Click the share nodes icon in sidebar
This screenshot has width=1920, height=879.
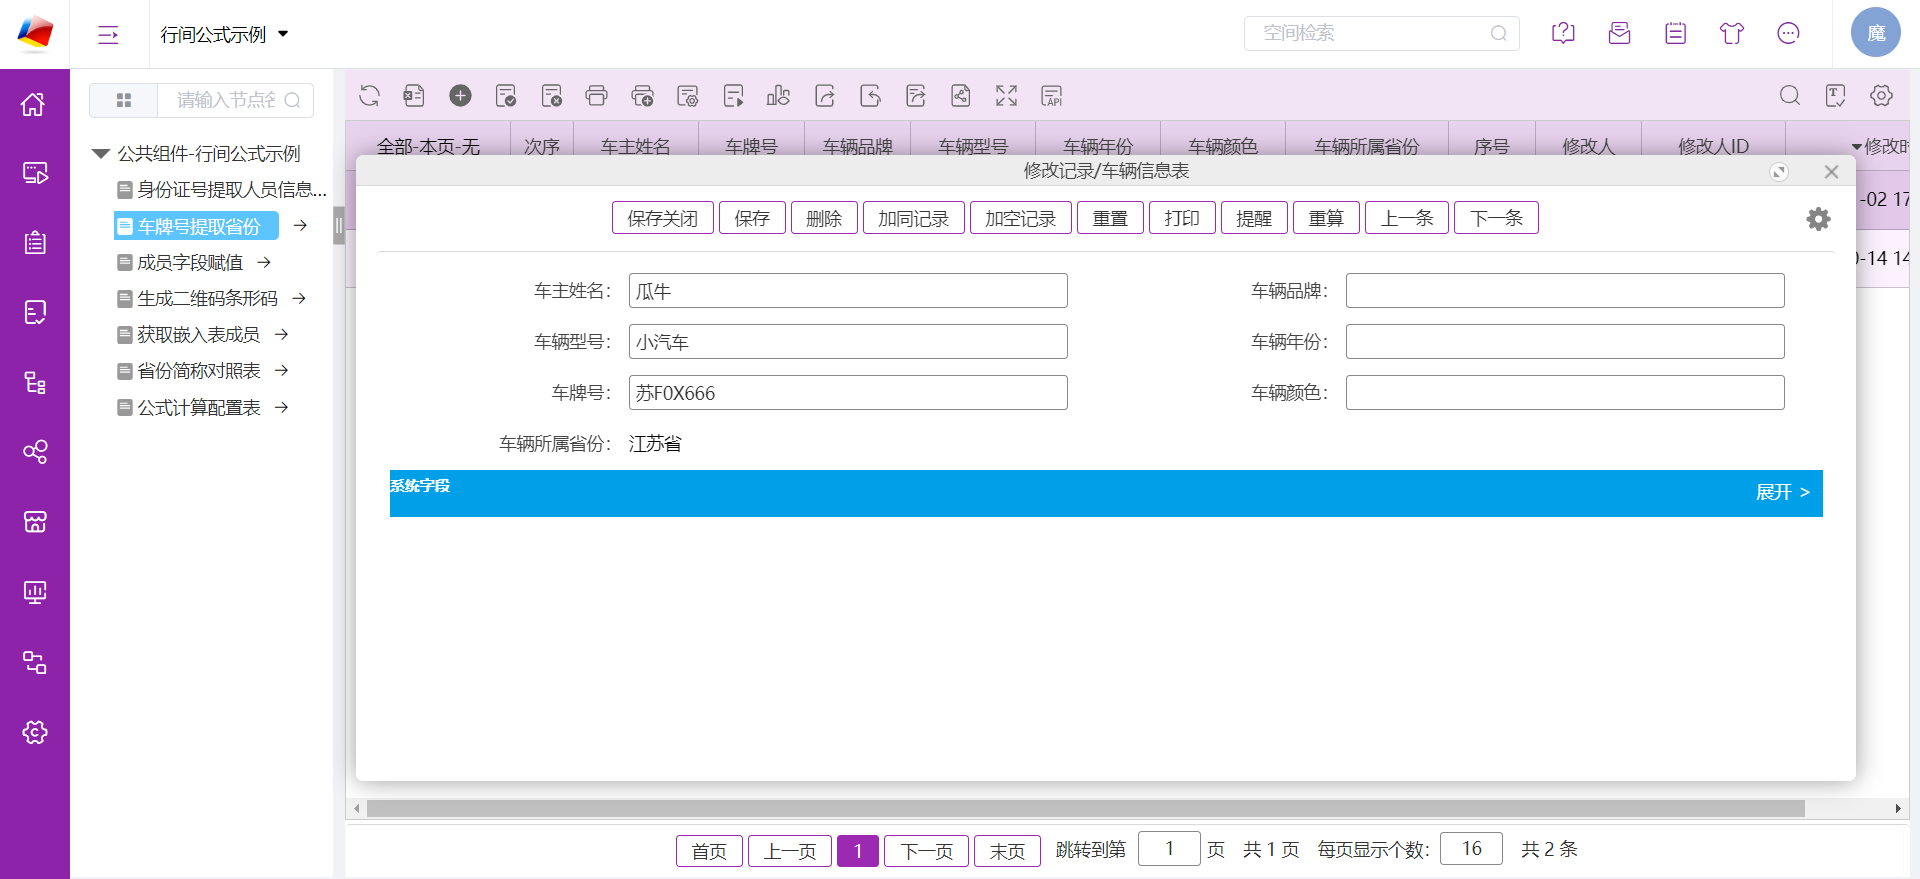[x=34, y=452]
